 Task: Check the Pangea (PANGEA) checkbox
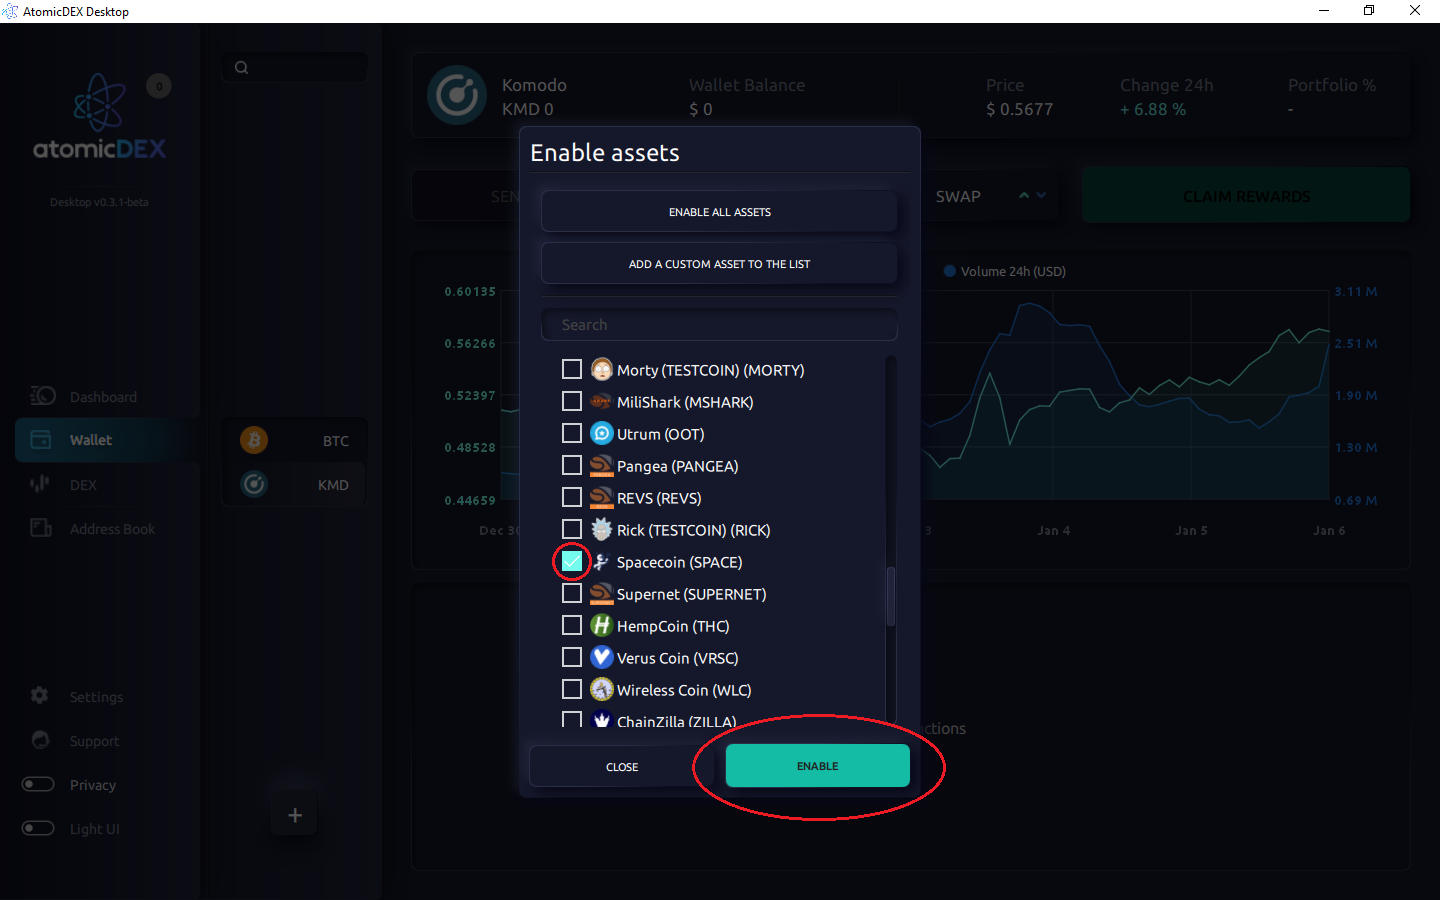572,466
